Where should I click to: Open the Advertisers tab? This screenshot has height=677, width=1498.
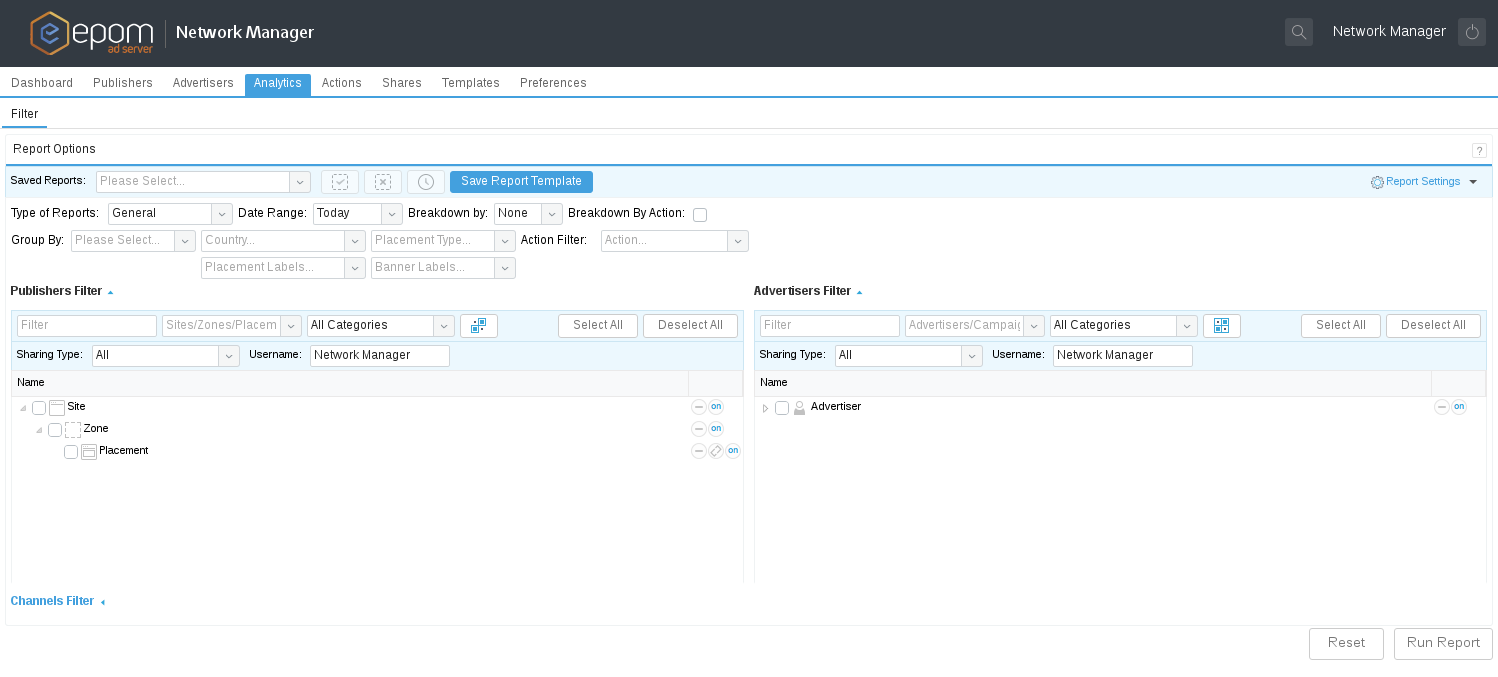tap(203, 84)
